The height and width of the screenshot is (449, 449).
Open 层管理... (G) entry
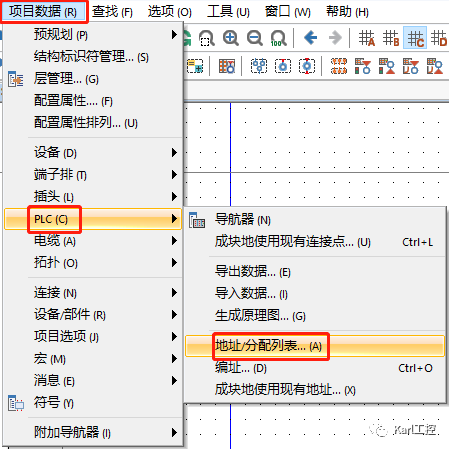click(93, 79)
